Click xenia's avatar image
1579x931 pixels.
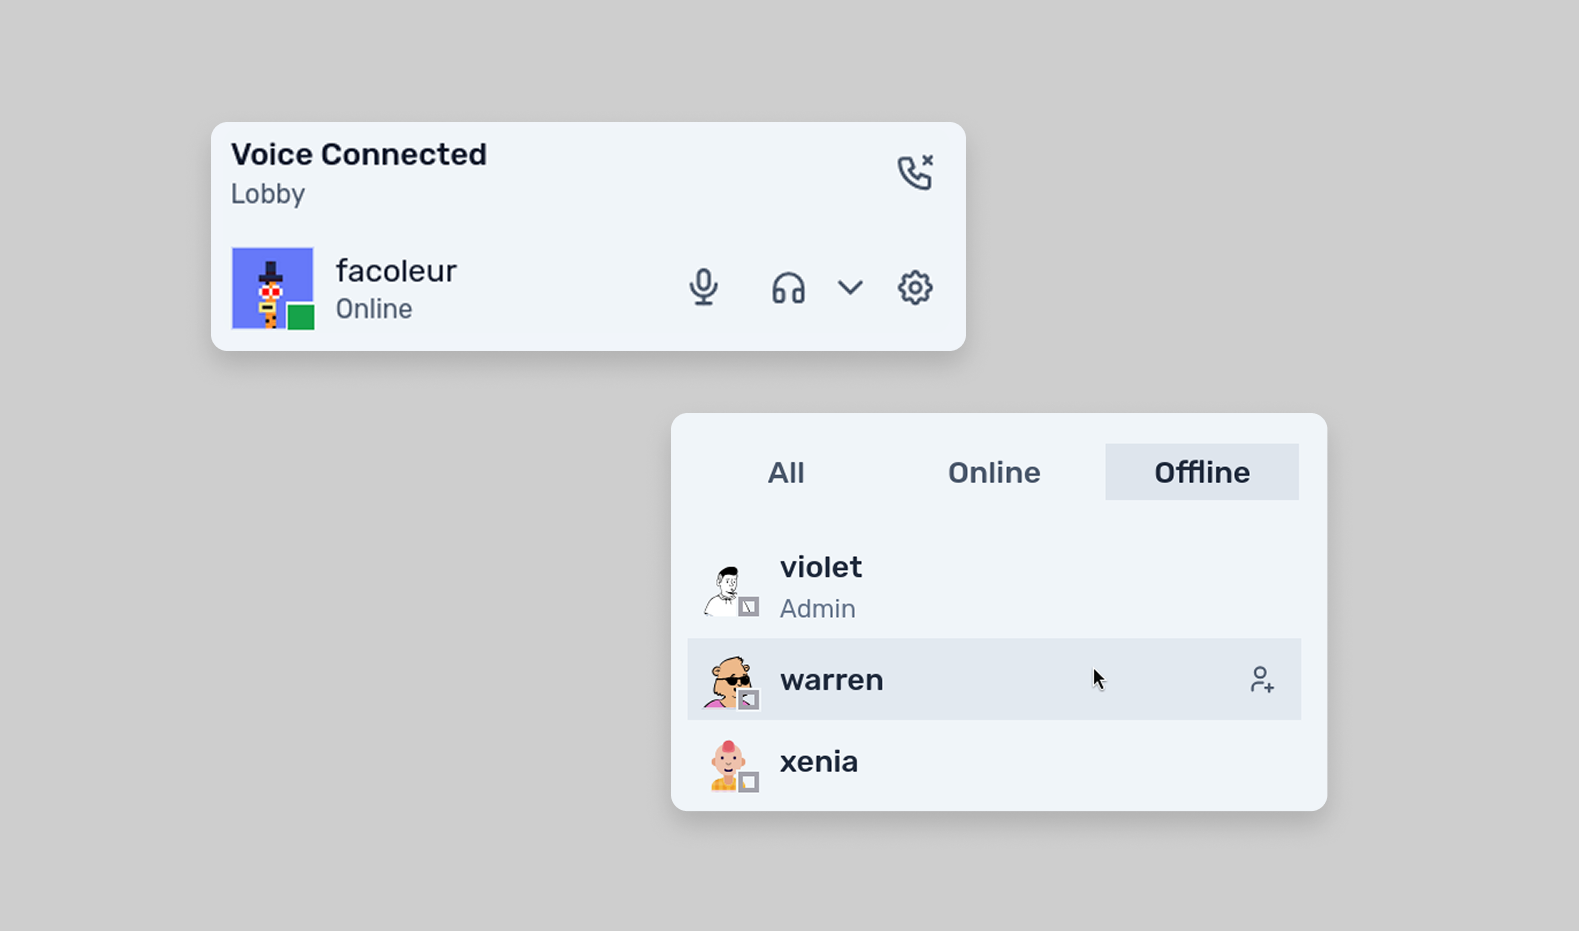pos(727,764)
